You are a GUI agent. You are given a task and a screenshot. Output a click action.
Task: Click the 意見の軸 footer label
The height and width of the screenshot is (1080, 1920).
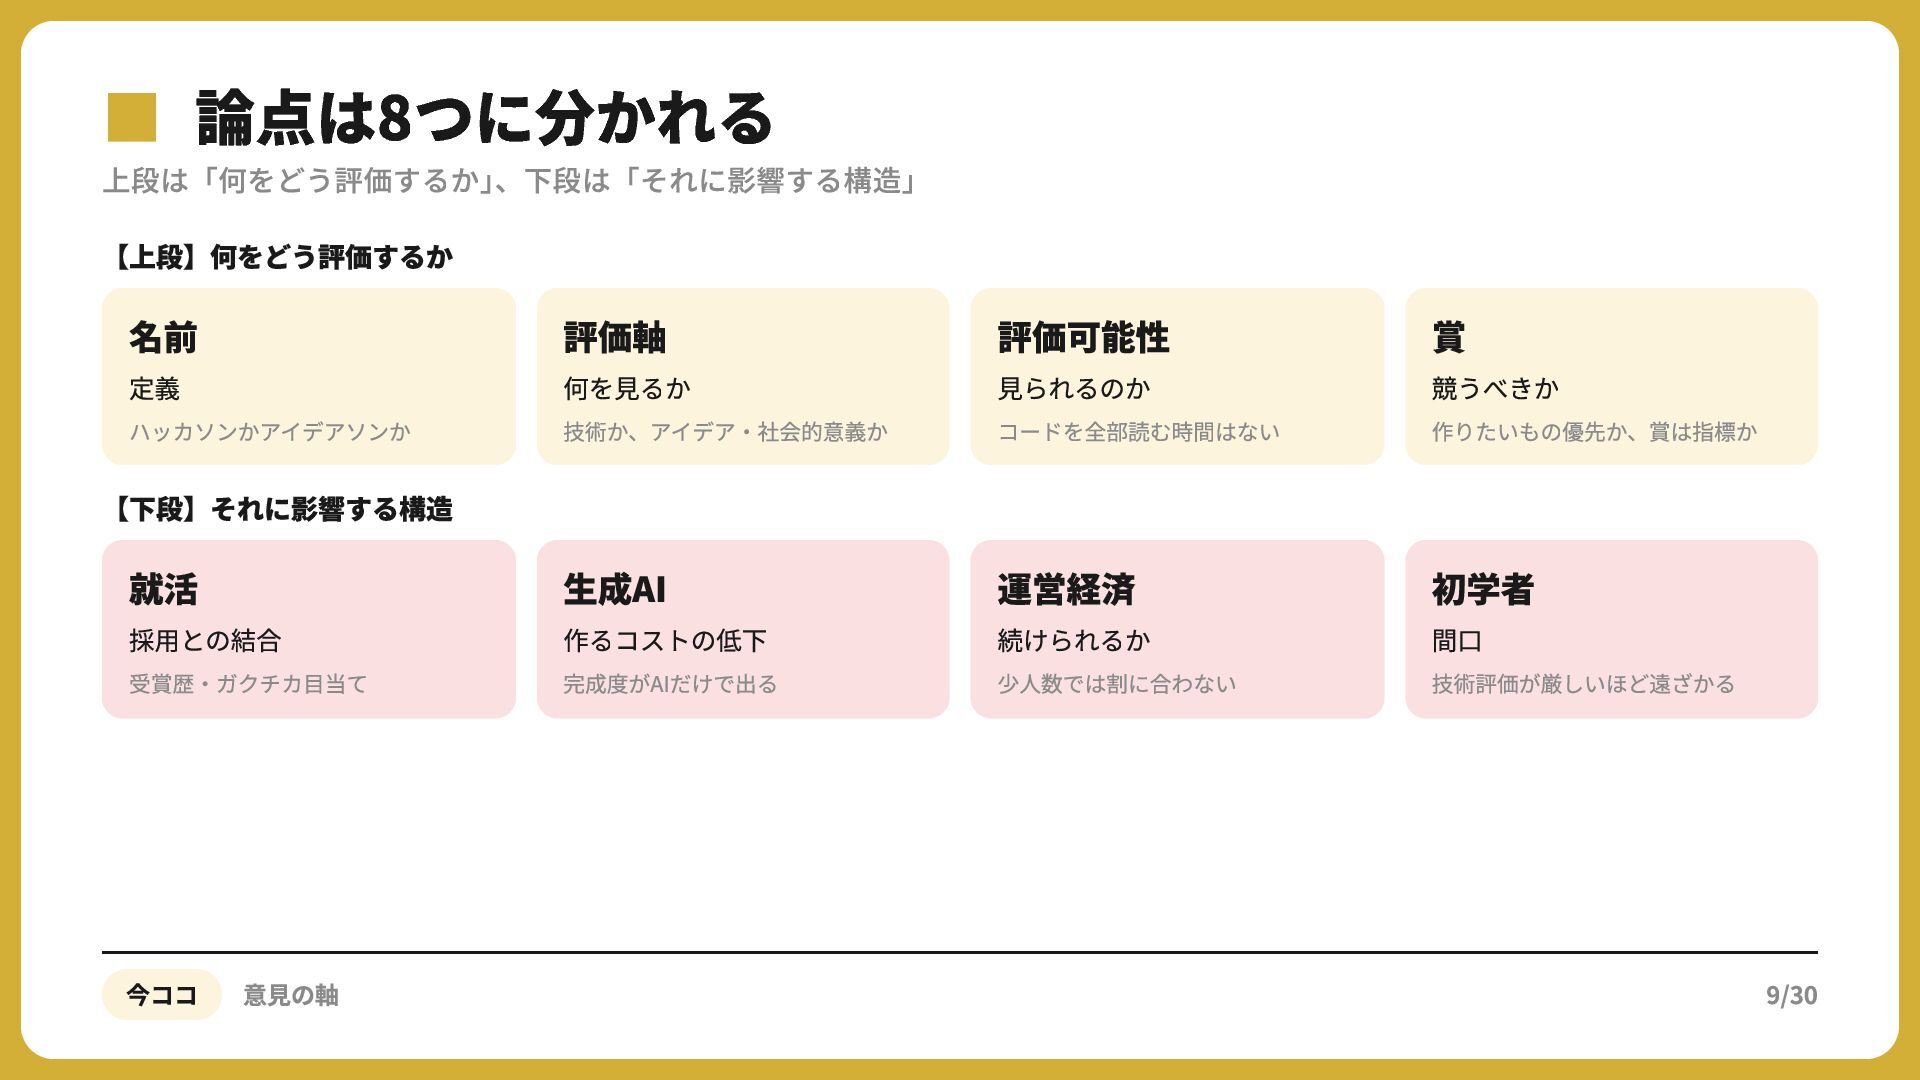tap(291, 995)
